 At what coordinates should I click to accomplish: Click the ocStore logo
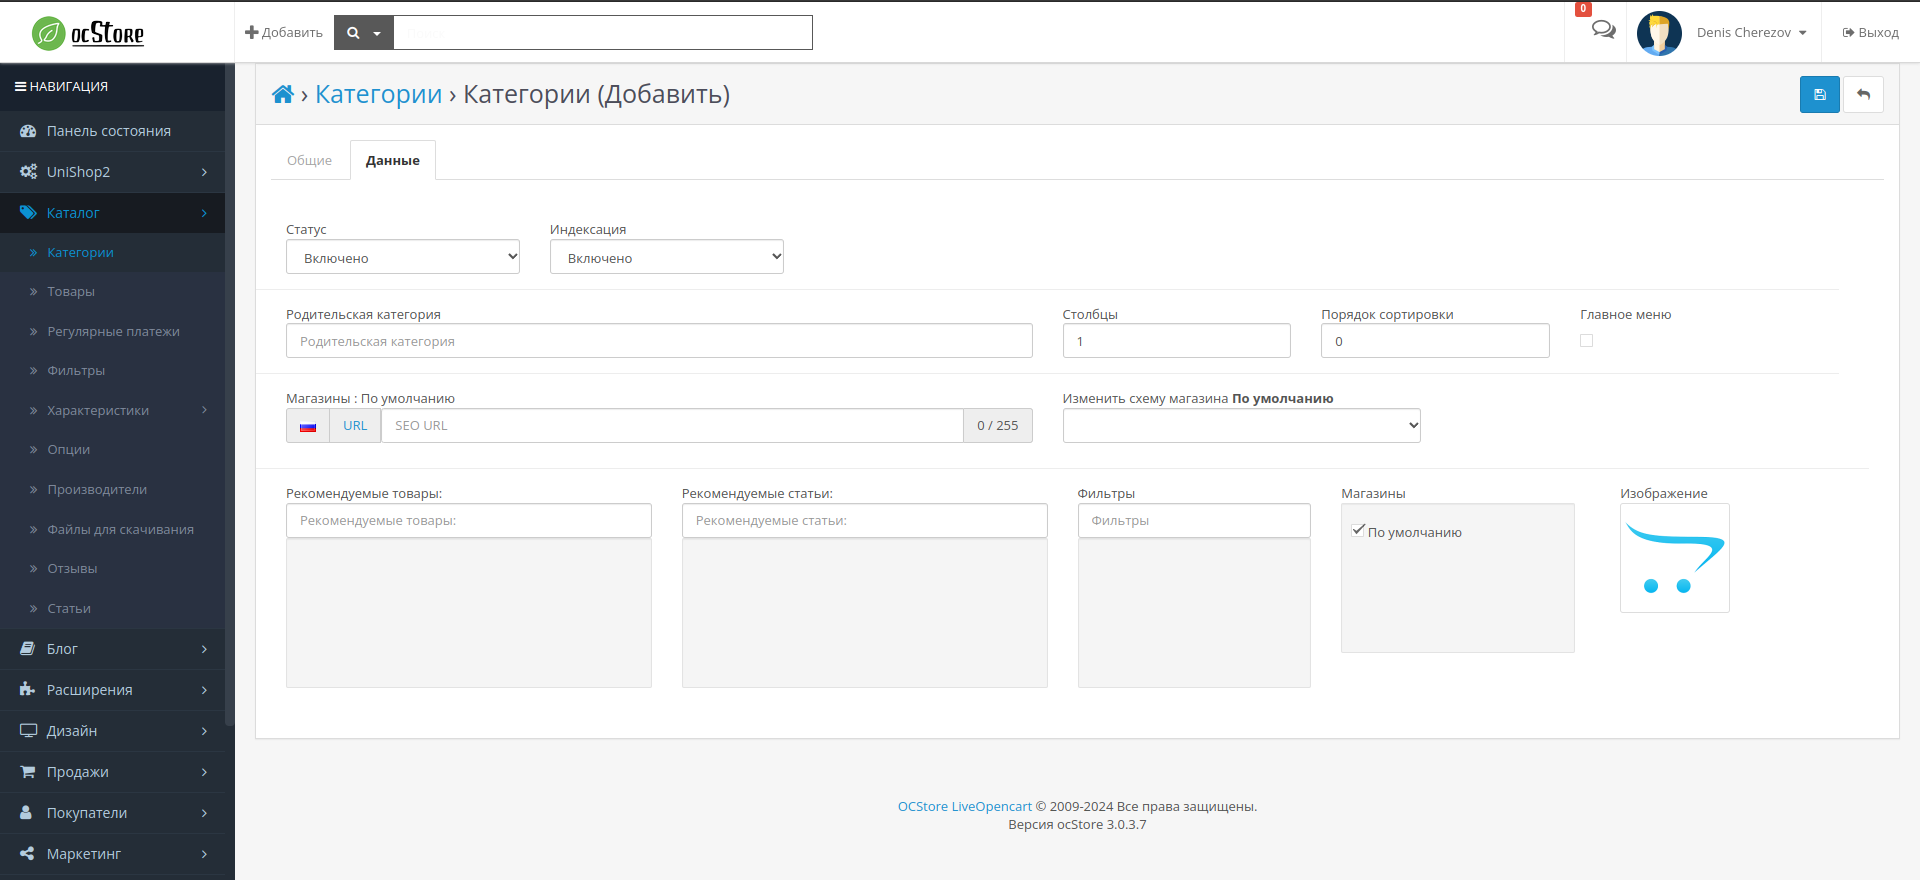tap(88, 33)
